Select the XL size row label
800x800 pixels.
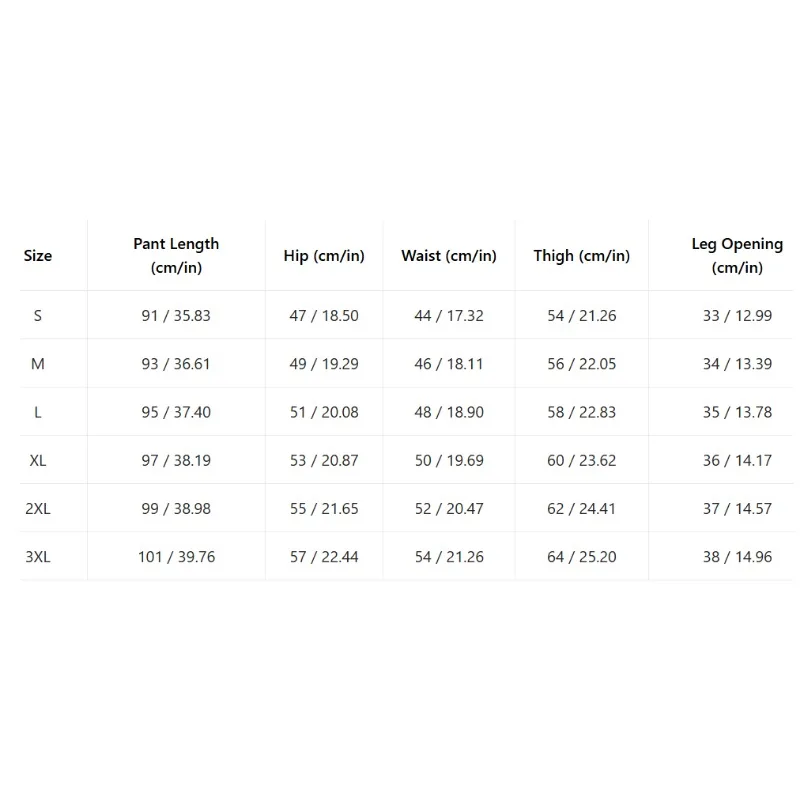pos(38,460)
